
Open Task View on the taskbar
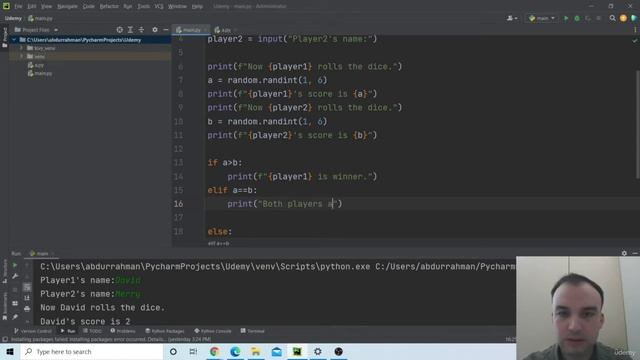pyautogui.click(x=193, y=351)
